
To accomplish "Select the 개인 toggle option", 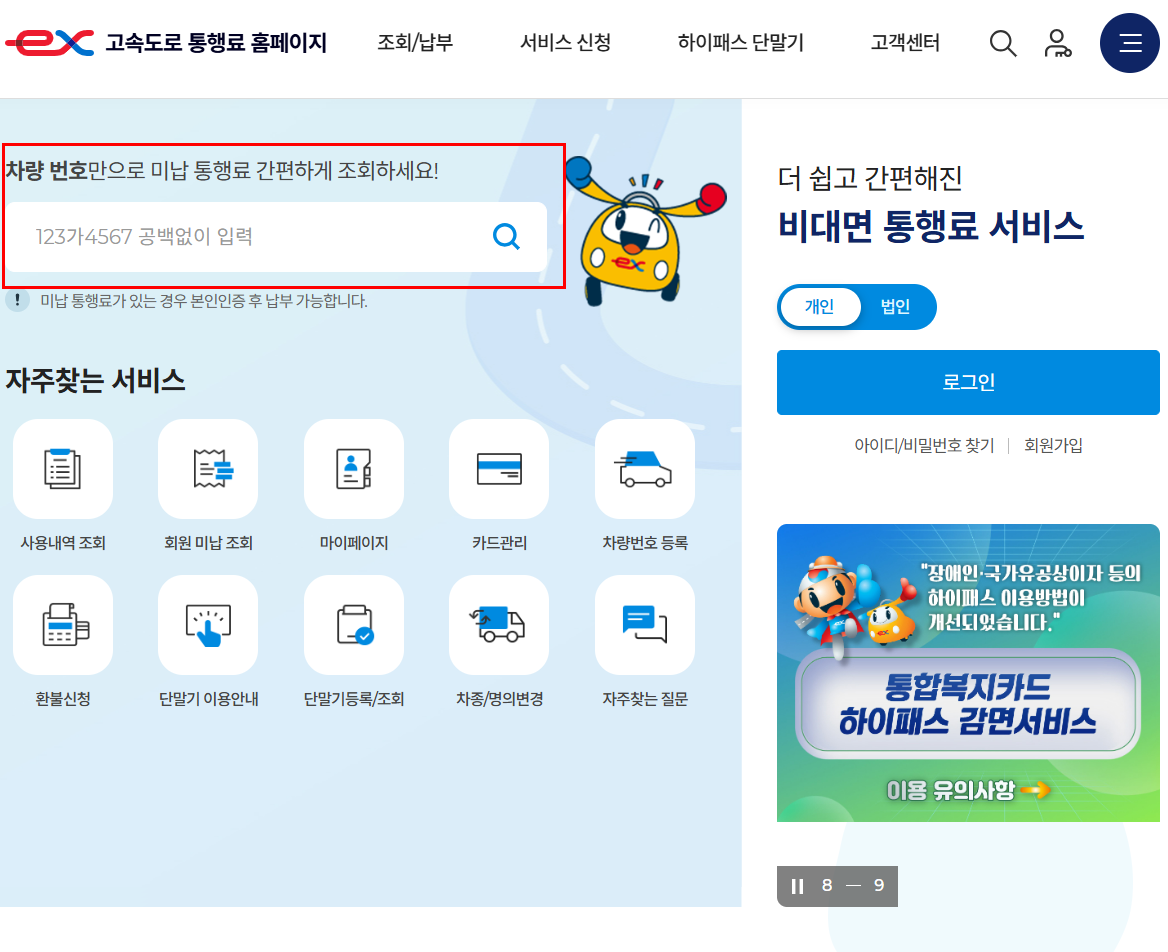I will tap(819, 307).
